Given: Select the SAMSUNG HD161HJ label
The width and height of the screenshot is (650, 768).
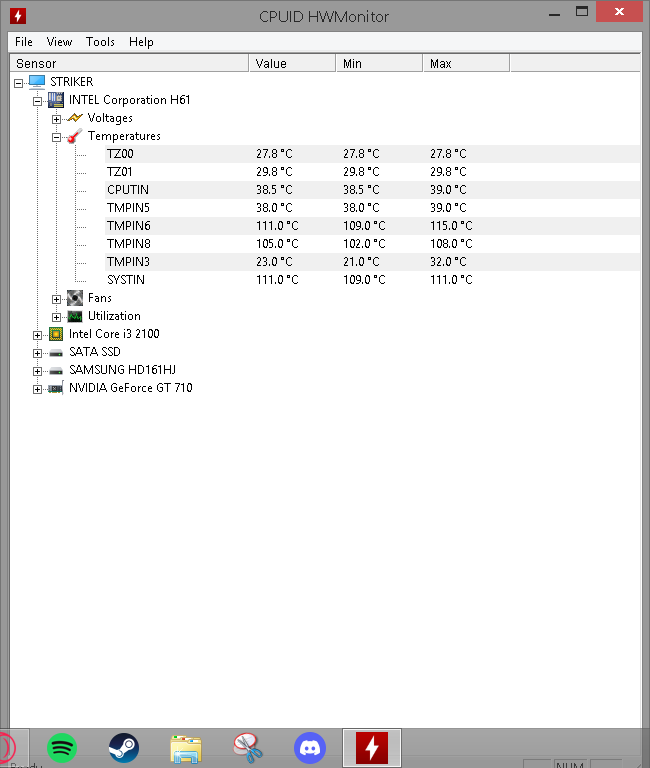Looking at the screenshot, I should click(x=122, y=370).
